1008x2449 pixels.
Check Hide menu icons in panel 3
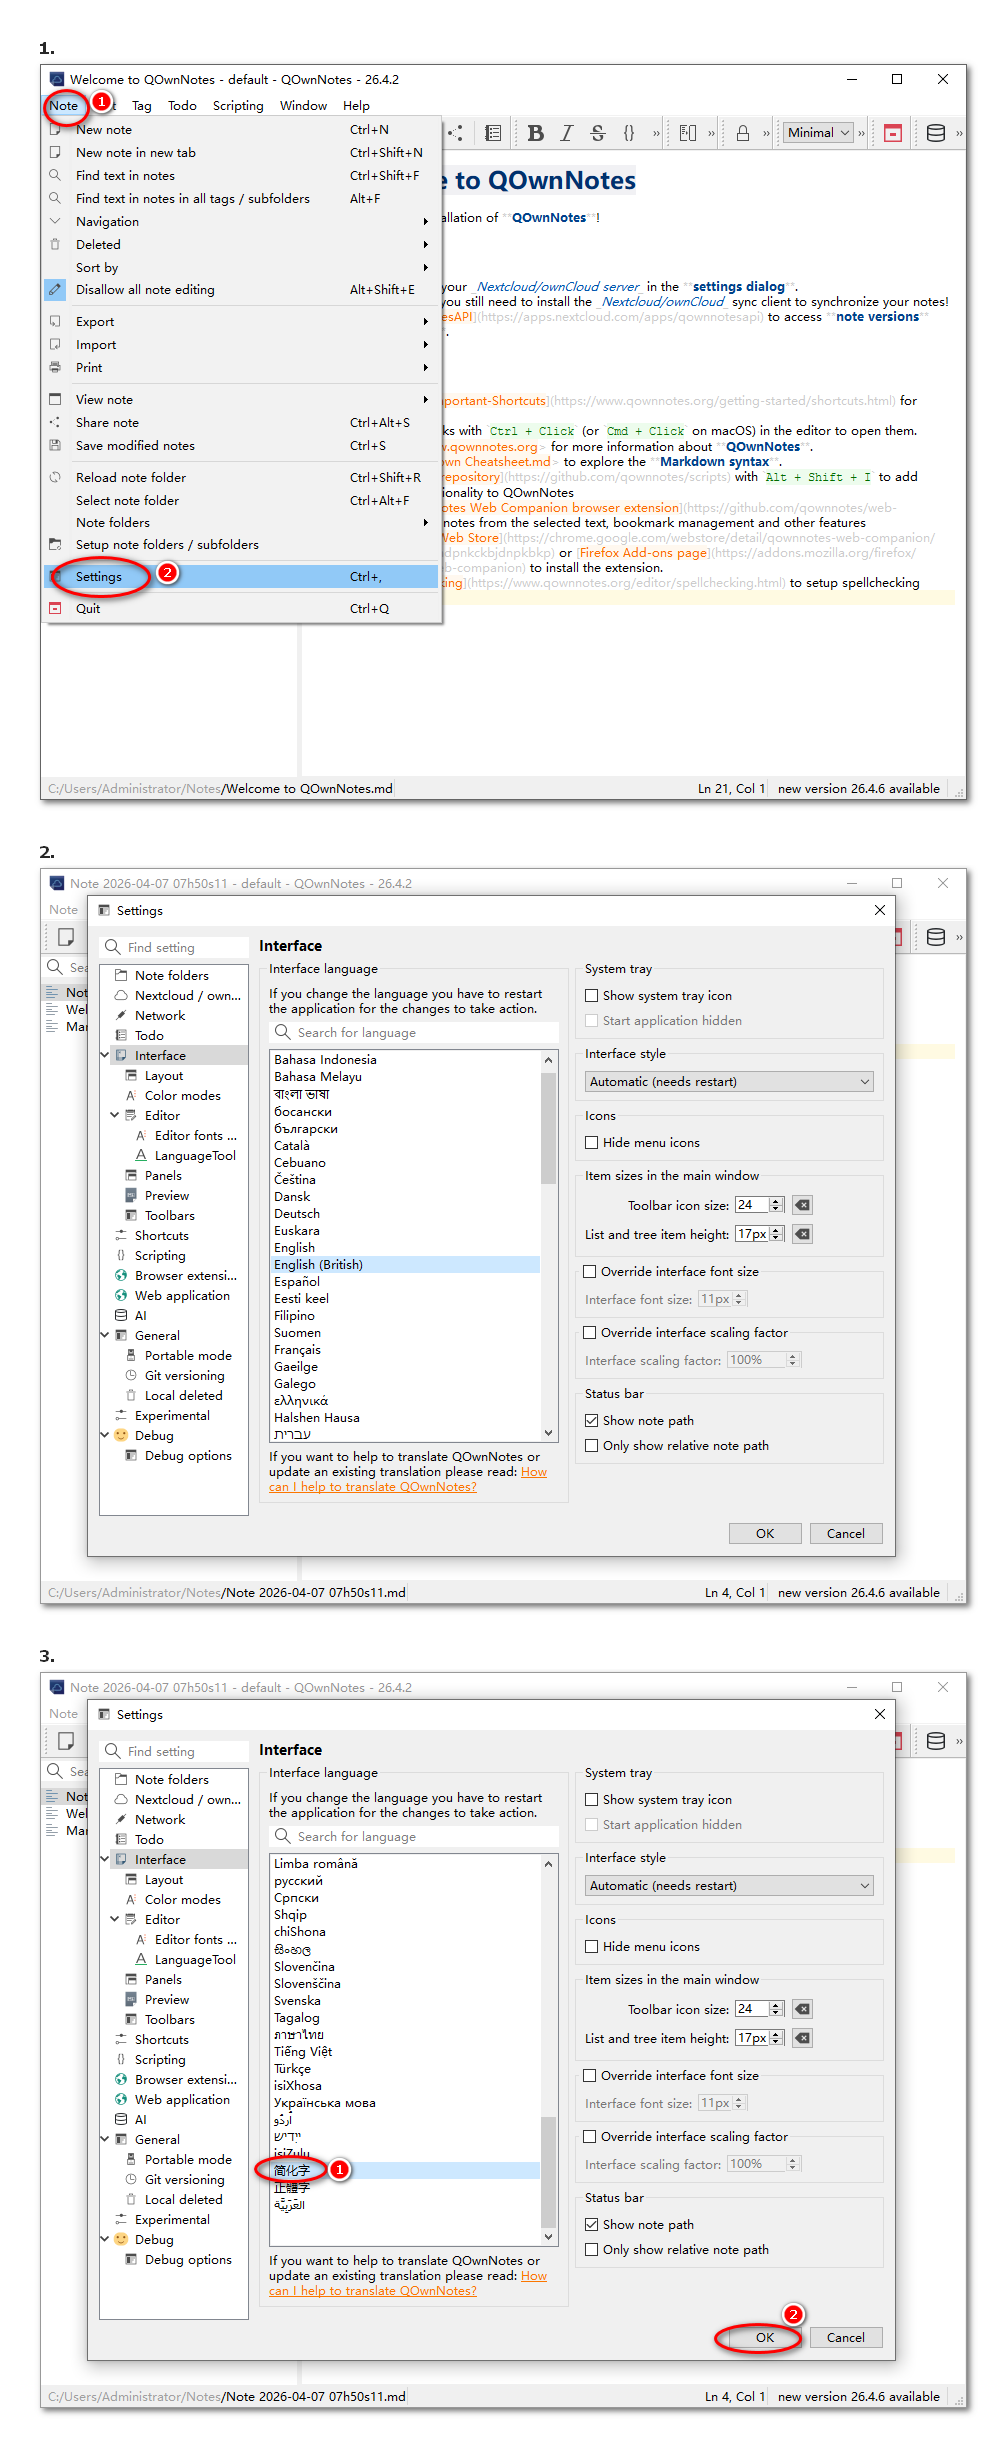click(x=592, y=1947)
